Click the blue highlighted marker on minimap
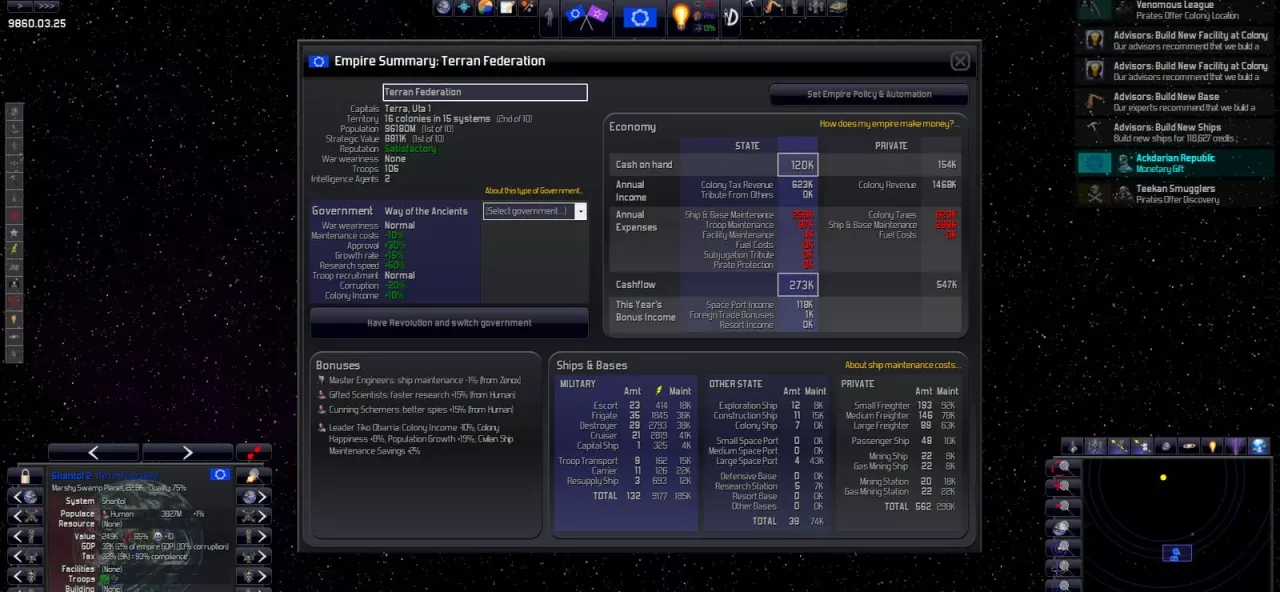 click(1177, 553)
